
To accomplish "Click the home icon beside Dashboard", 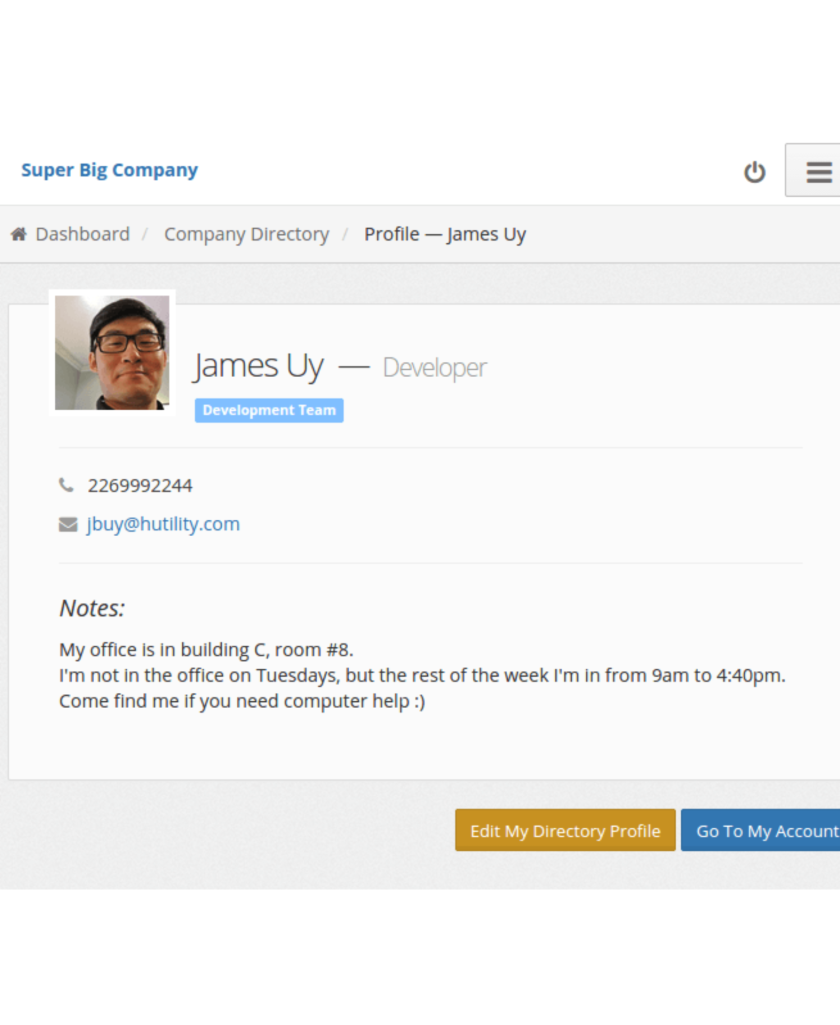I will click(x=19, y=234).
